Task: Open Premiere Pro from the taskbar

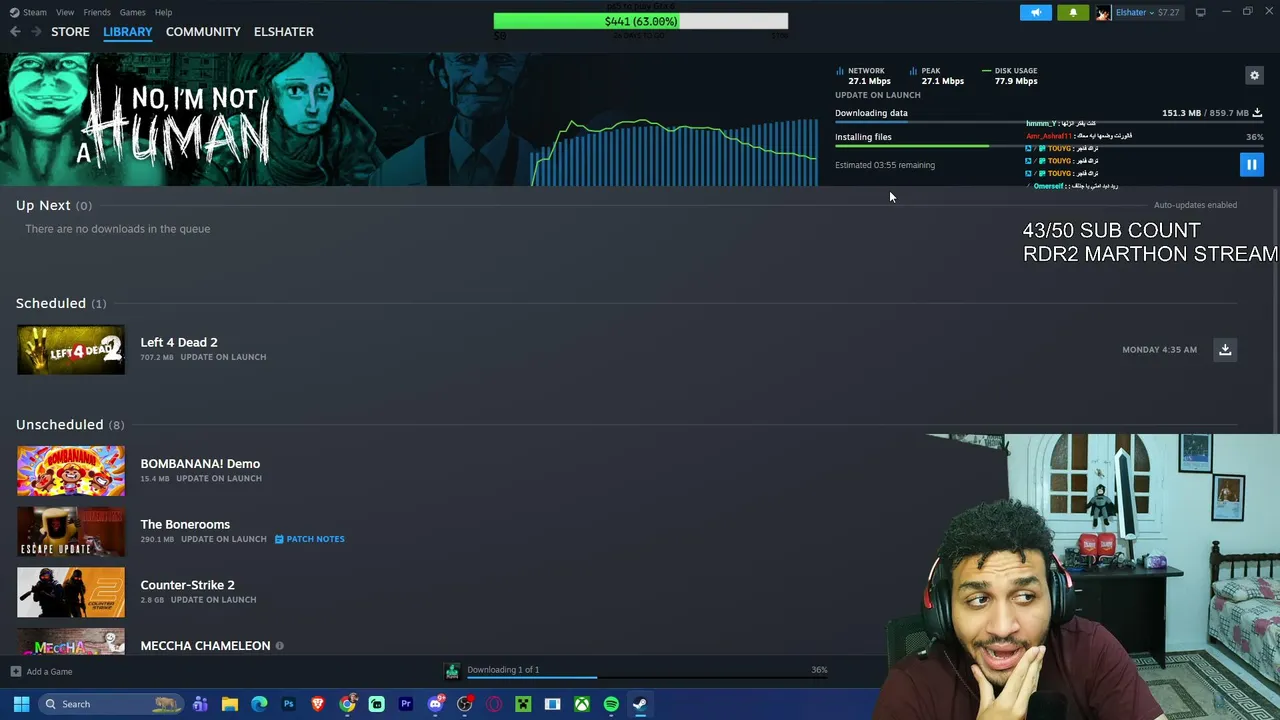Action: [406, 704]
